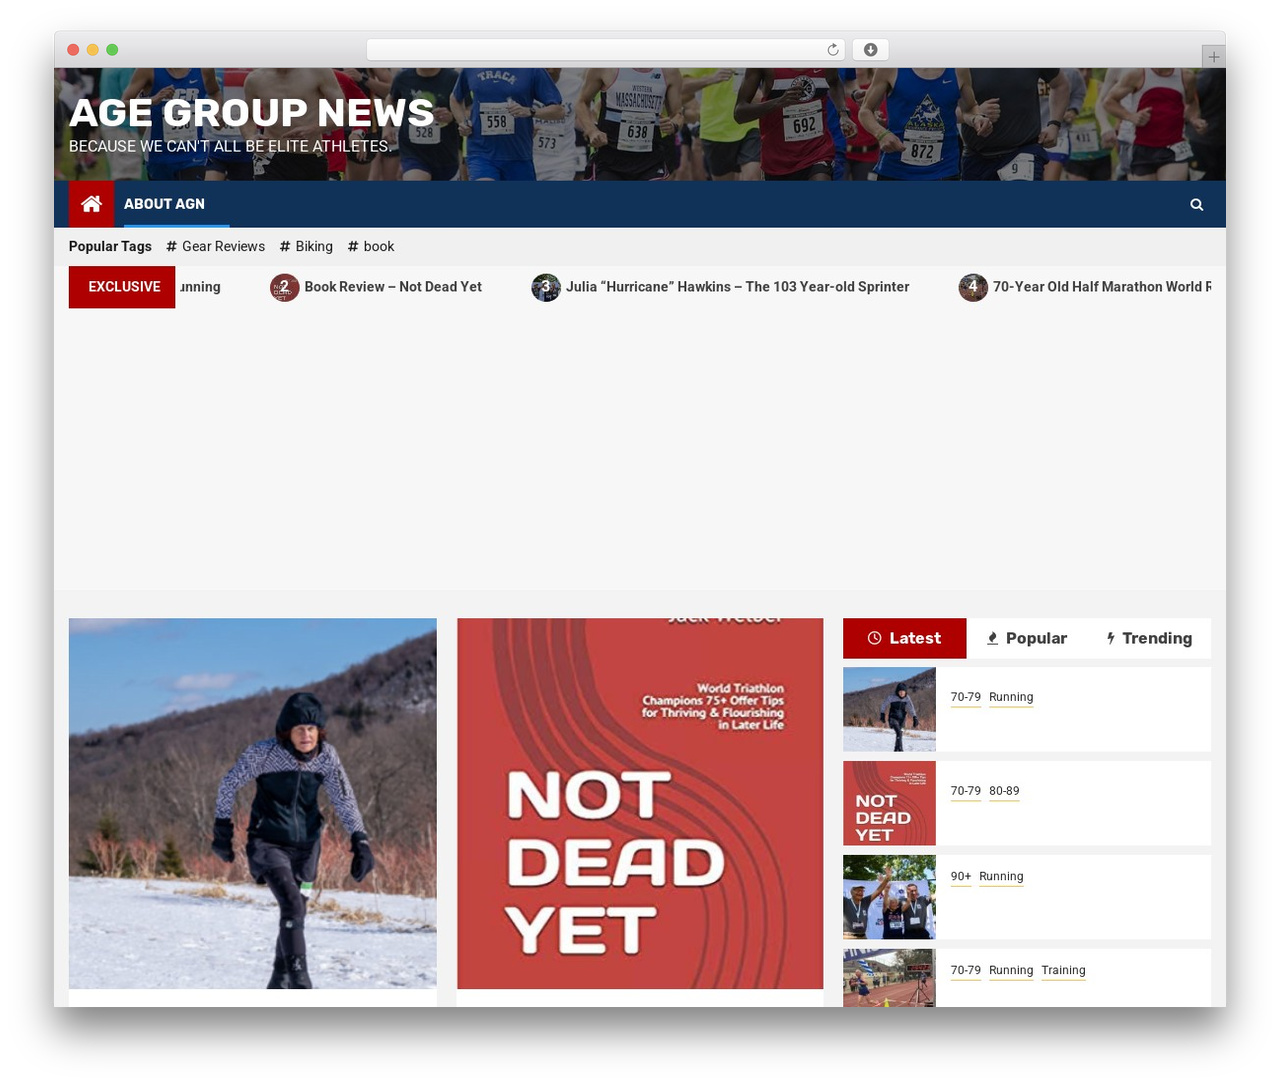Switch to the Latest tab
The height and width of the screenshot is (1084, 1280).
pyautogui.click(x=904, y=638)
